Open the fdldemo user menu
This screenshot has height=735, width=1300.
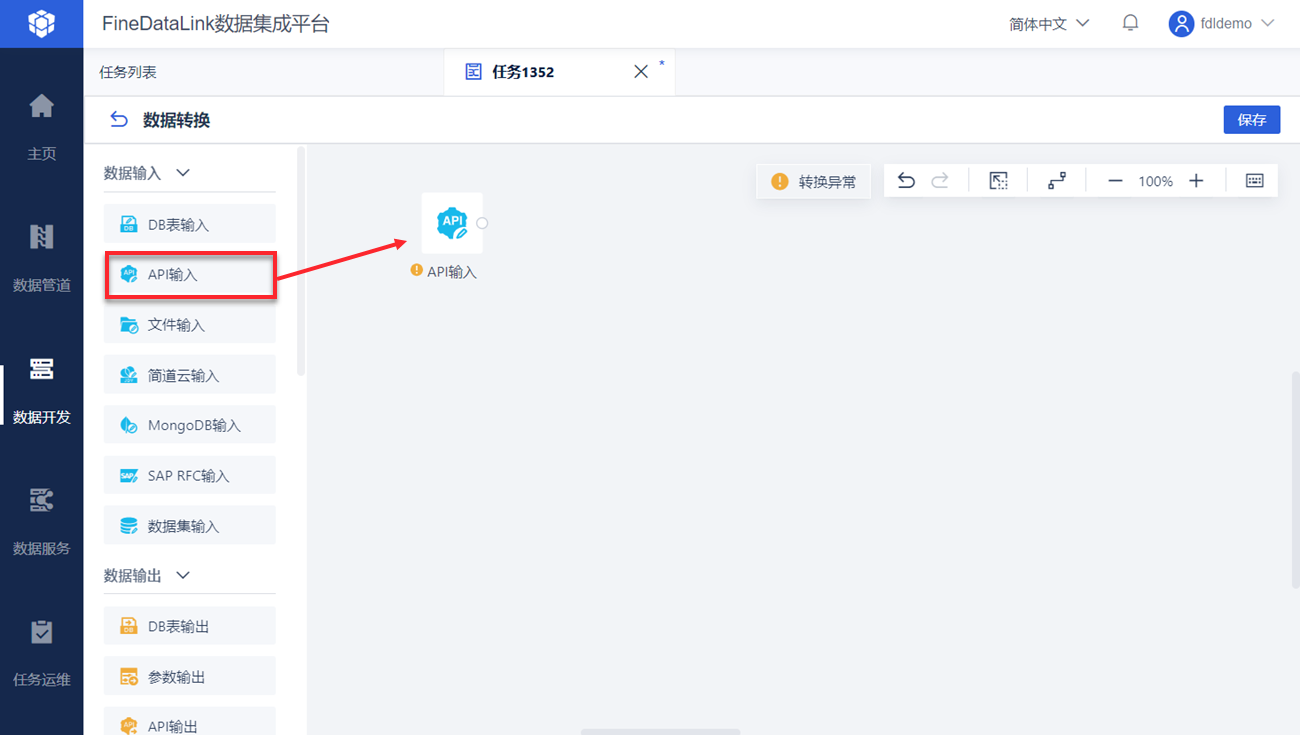coord(1222,23)
